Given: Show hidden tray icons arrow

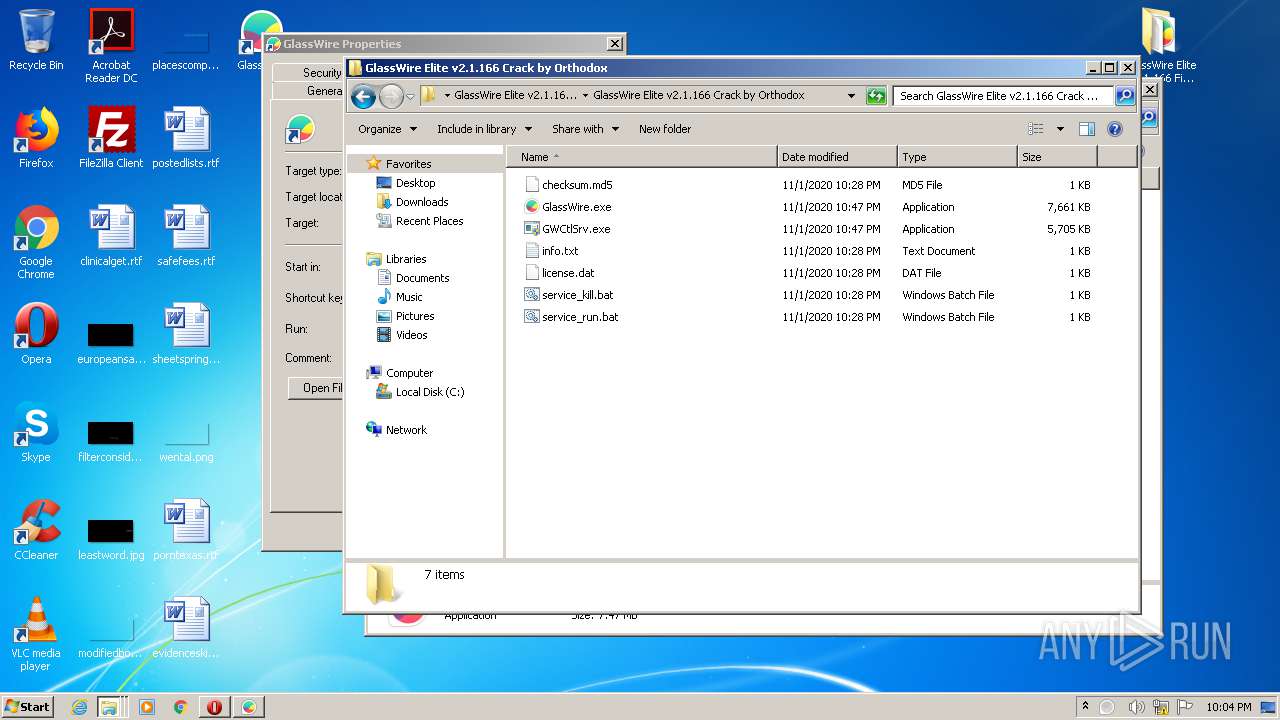Looking at the screenshot, I should (1086, 707).
